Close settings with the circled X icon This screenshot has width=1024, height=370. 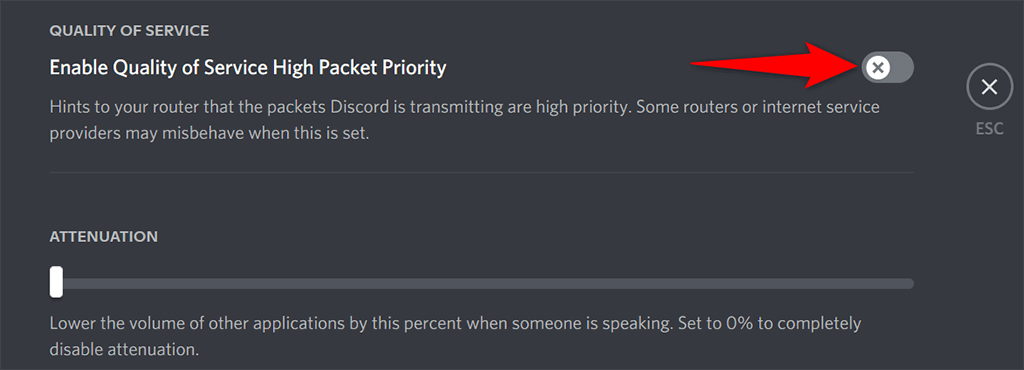989,86
